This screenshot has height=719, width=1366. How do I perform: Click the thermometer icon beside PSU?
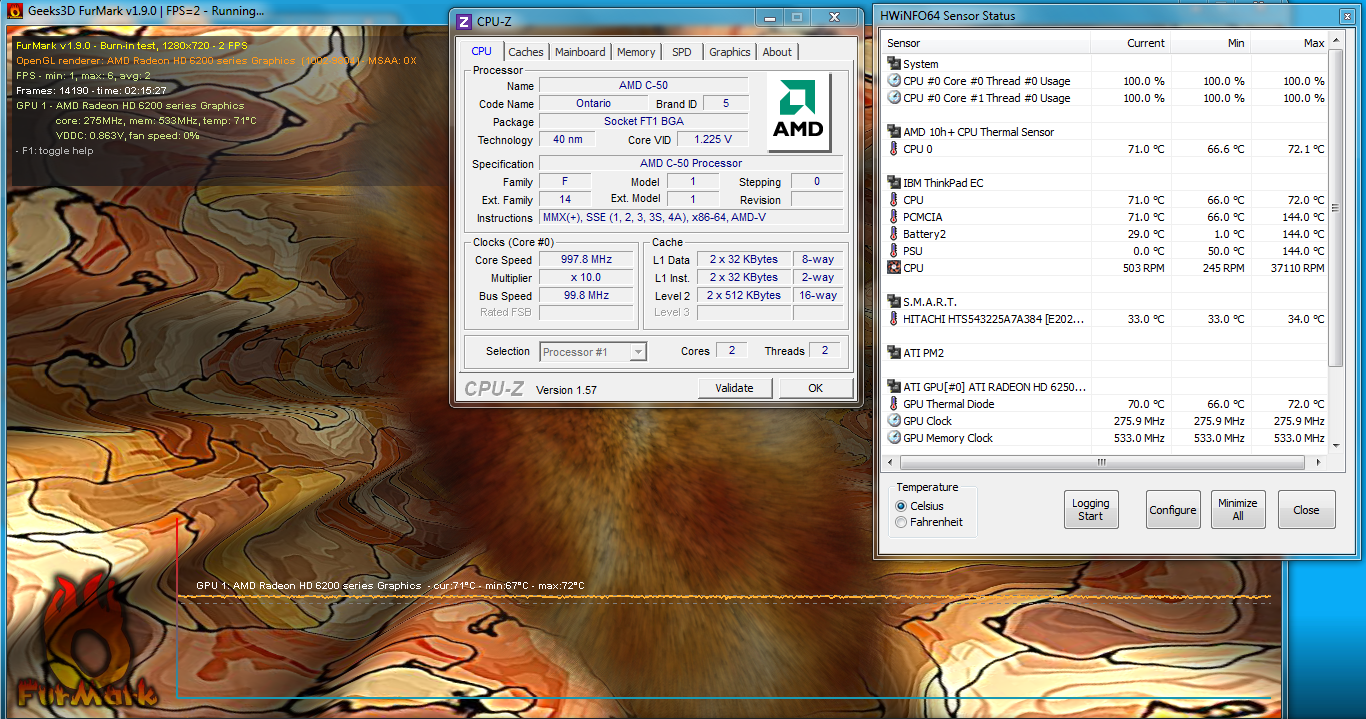pyautogui.click(x=894, y=251)
